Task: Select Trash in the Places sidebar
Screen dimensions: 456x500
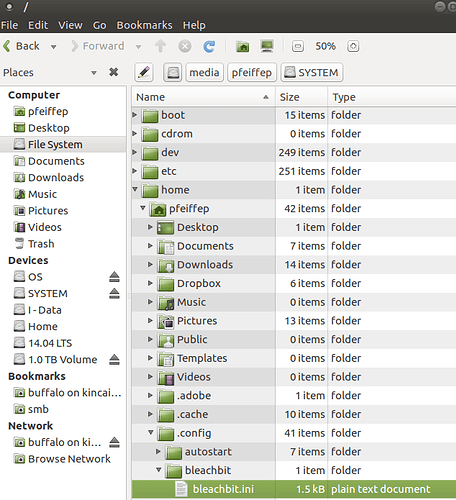Action: (41, 244)
